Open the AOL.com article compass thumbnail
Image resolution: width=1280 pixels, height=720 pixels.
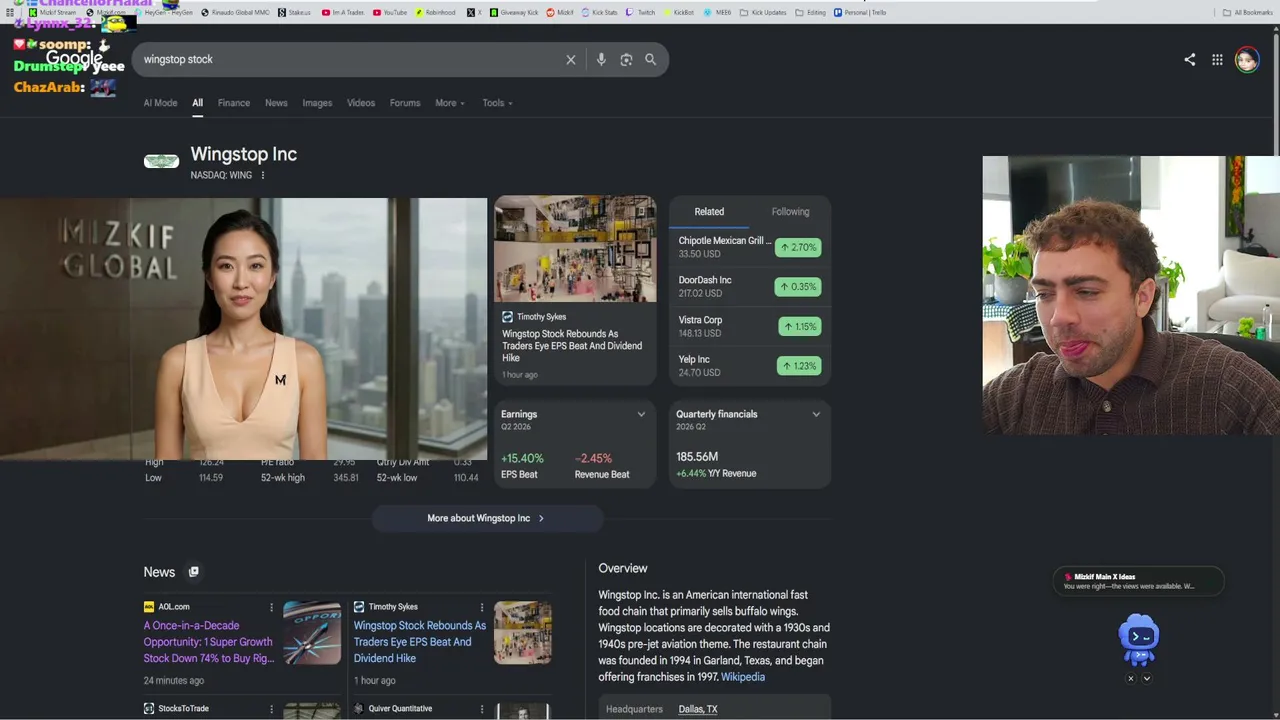pyautogui.click(x=312, y=633)
